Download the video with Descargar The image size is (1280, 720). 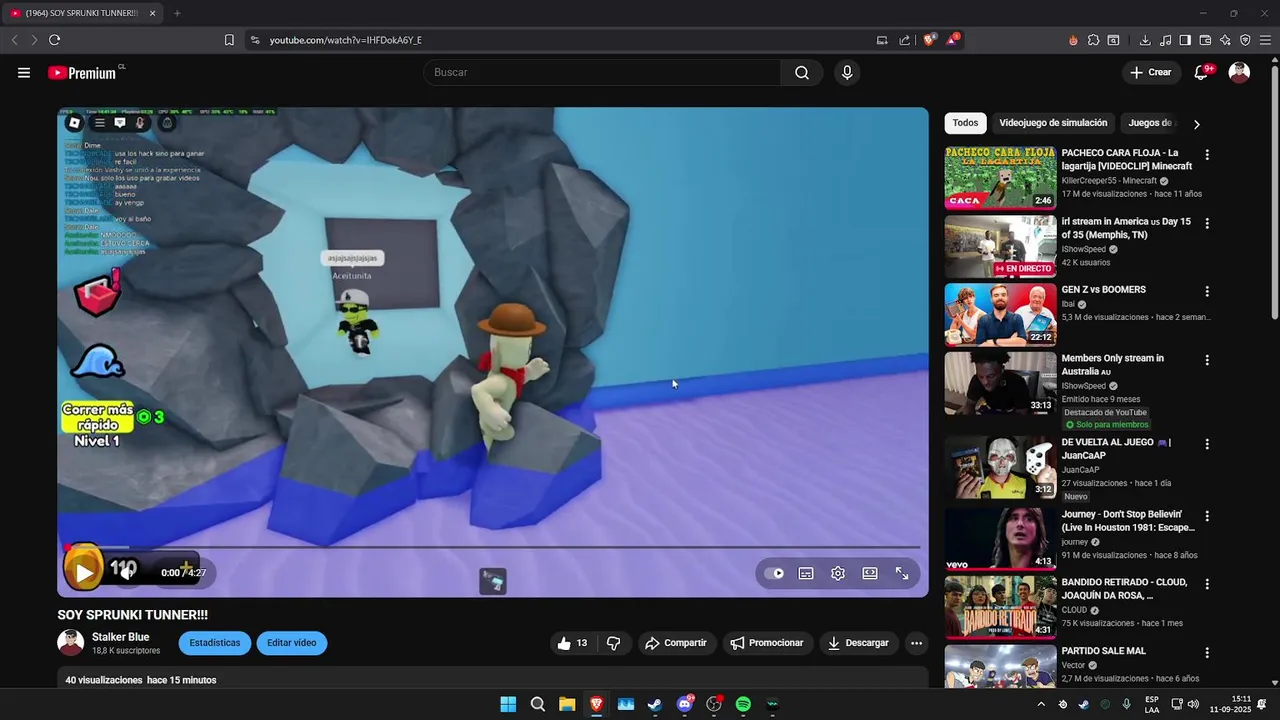coord(858,643)
